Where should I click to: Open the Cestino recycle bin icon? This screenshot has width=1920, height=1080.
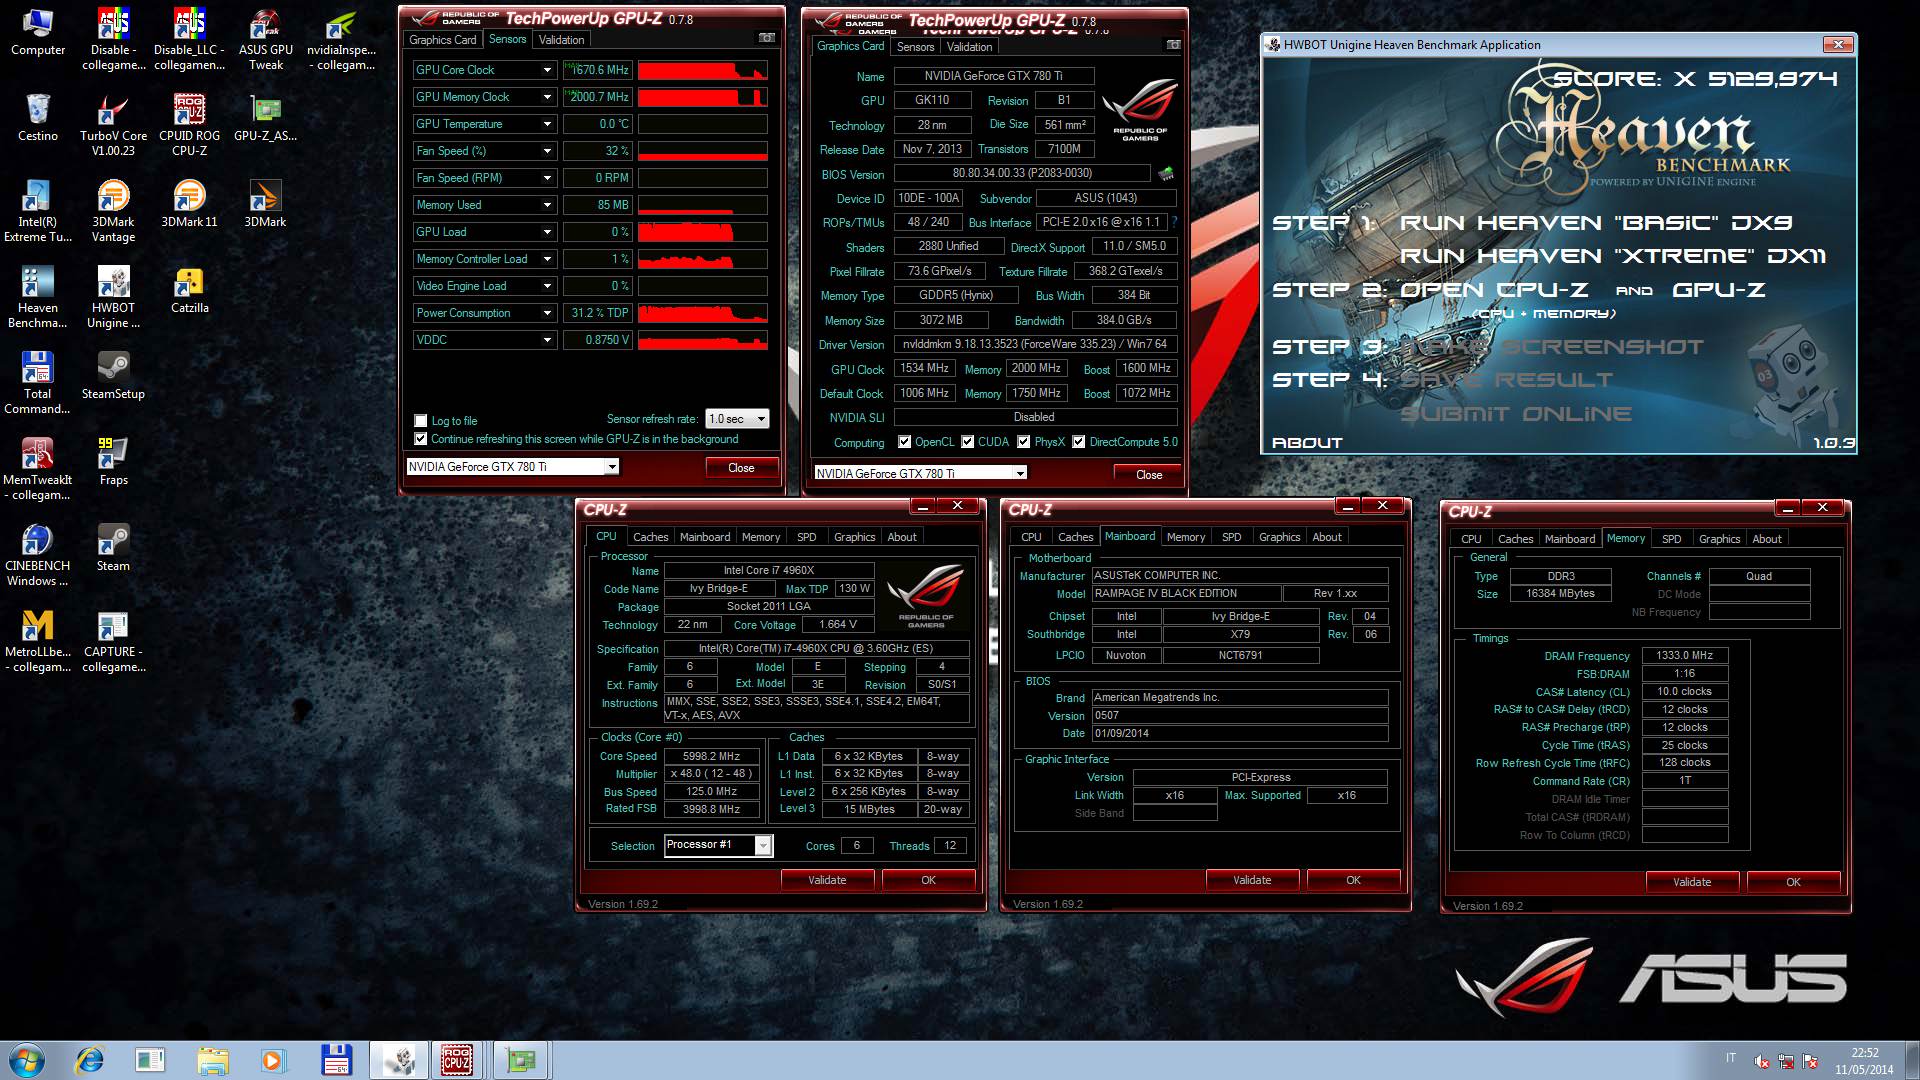(x=38, y=118)
